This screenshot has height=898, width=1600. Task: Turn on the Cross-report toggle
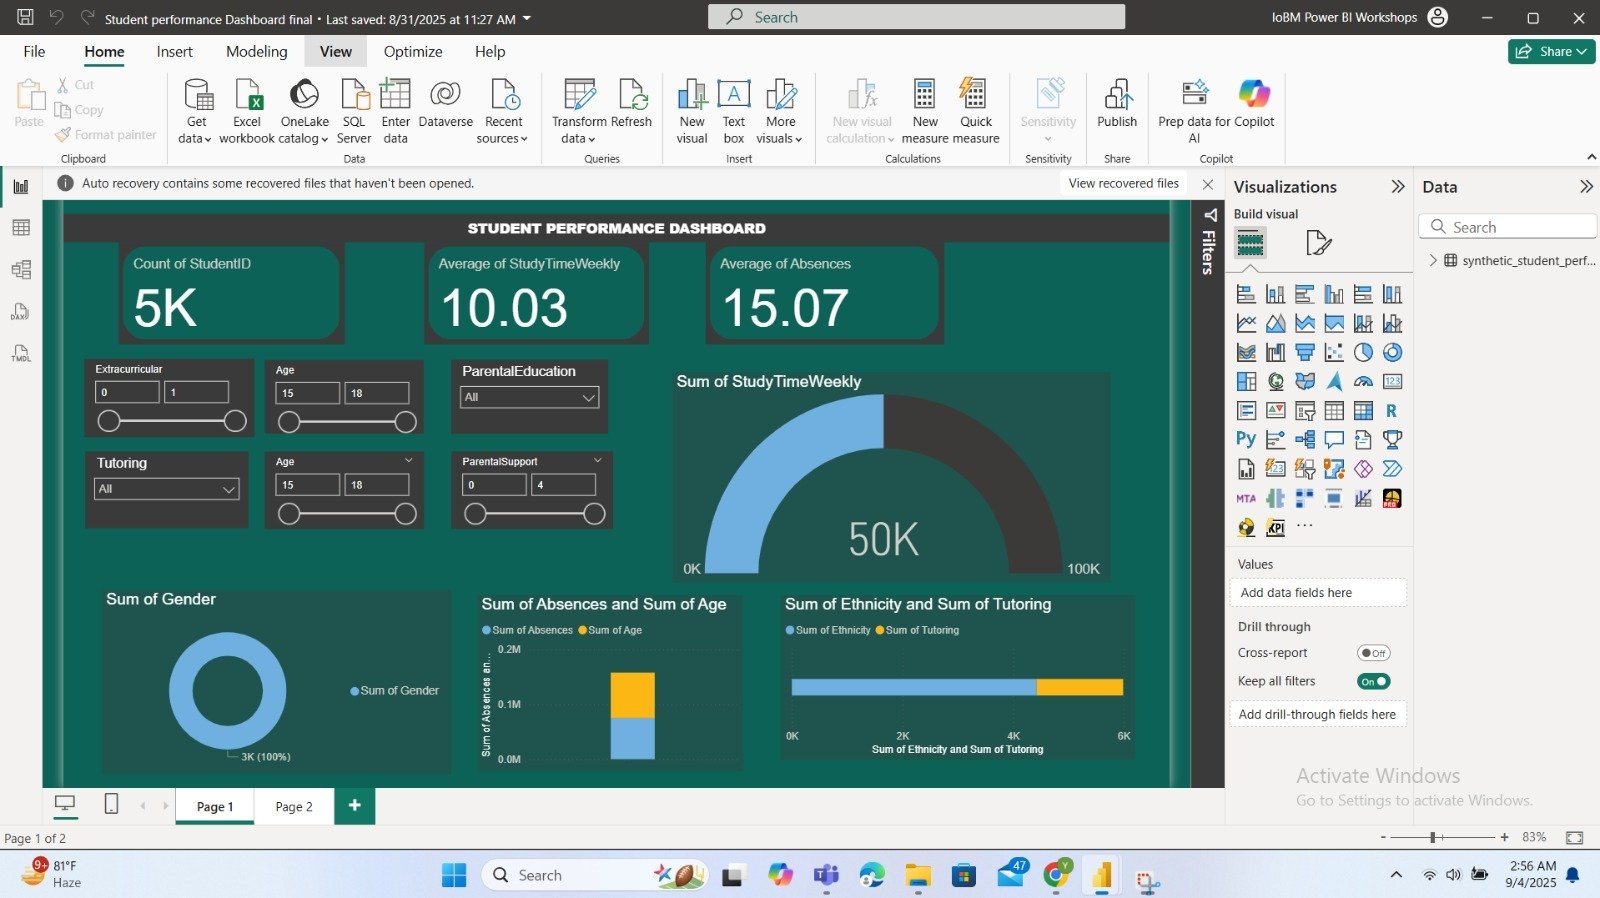(1373, 653)
